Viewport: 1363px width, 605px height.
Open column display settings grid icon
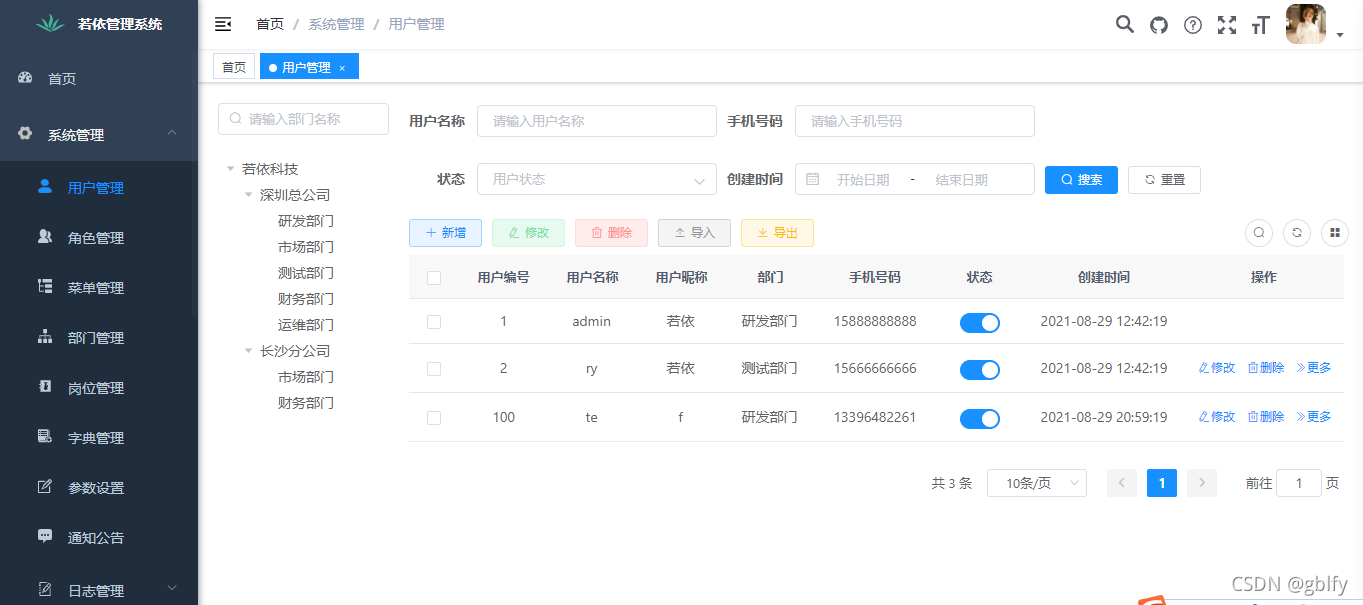1335,233
